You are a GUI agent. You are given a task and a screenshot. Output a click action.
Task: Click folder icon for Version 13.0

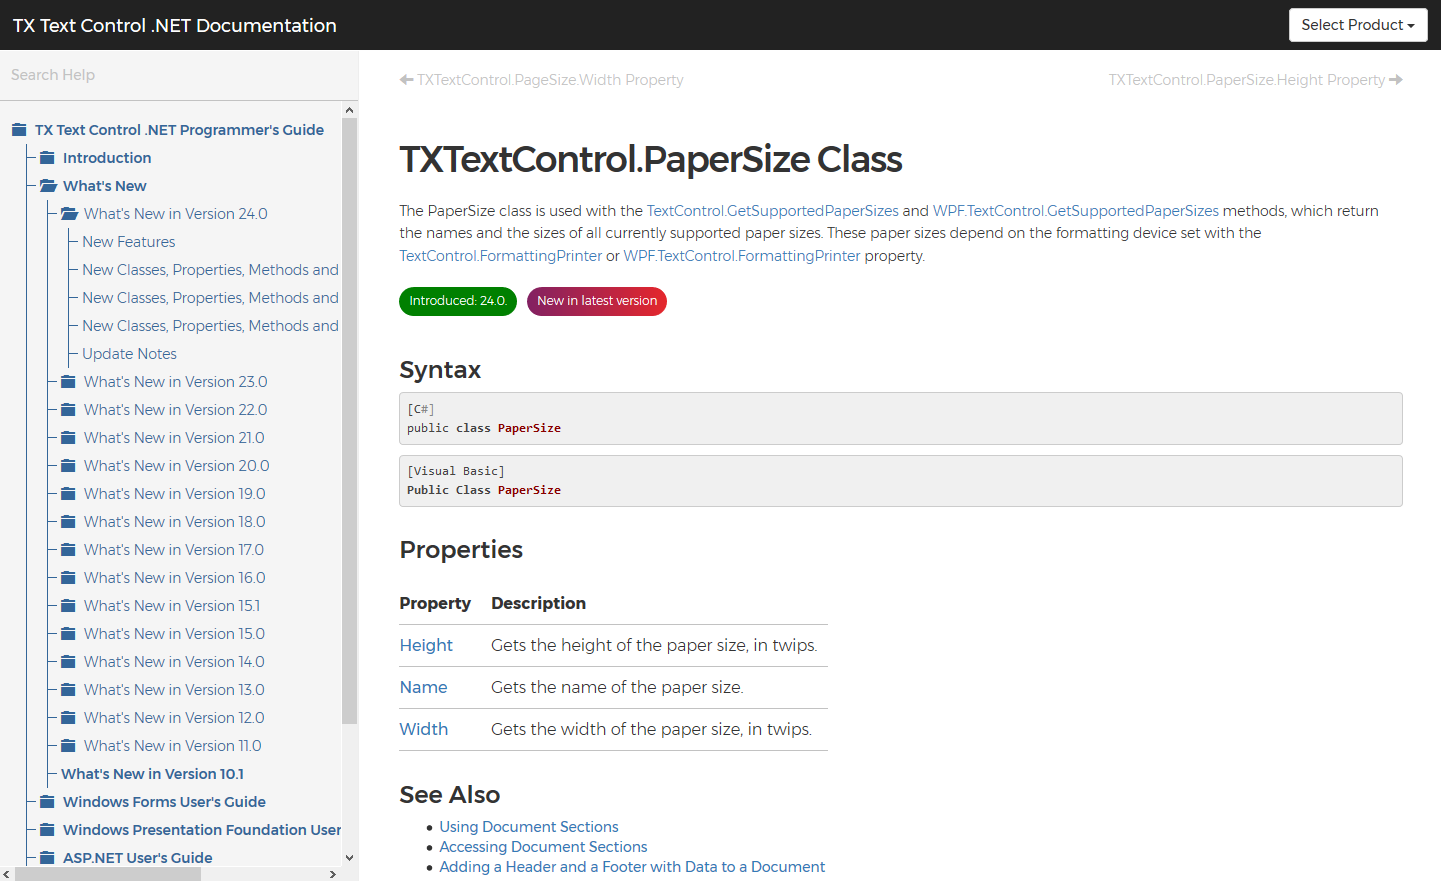click(68, 690)
